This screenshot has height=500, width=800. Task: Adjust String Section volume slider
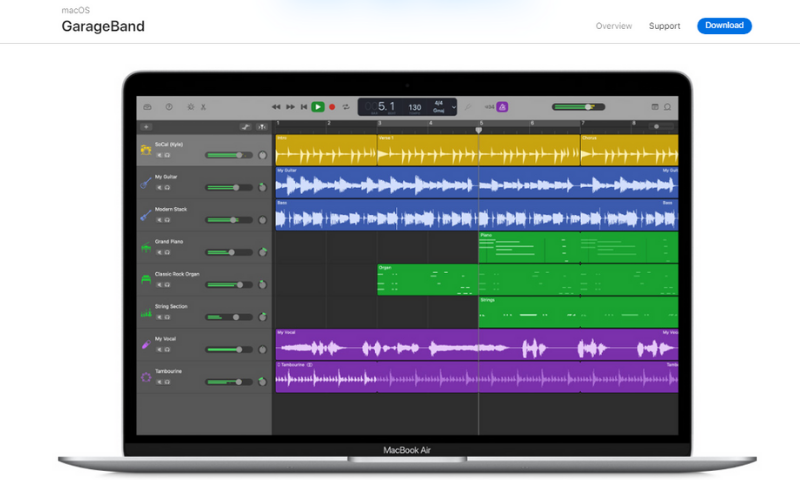coord(229,317)
